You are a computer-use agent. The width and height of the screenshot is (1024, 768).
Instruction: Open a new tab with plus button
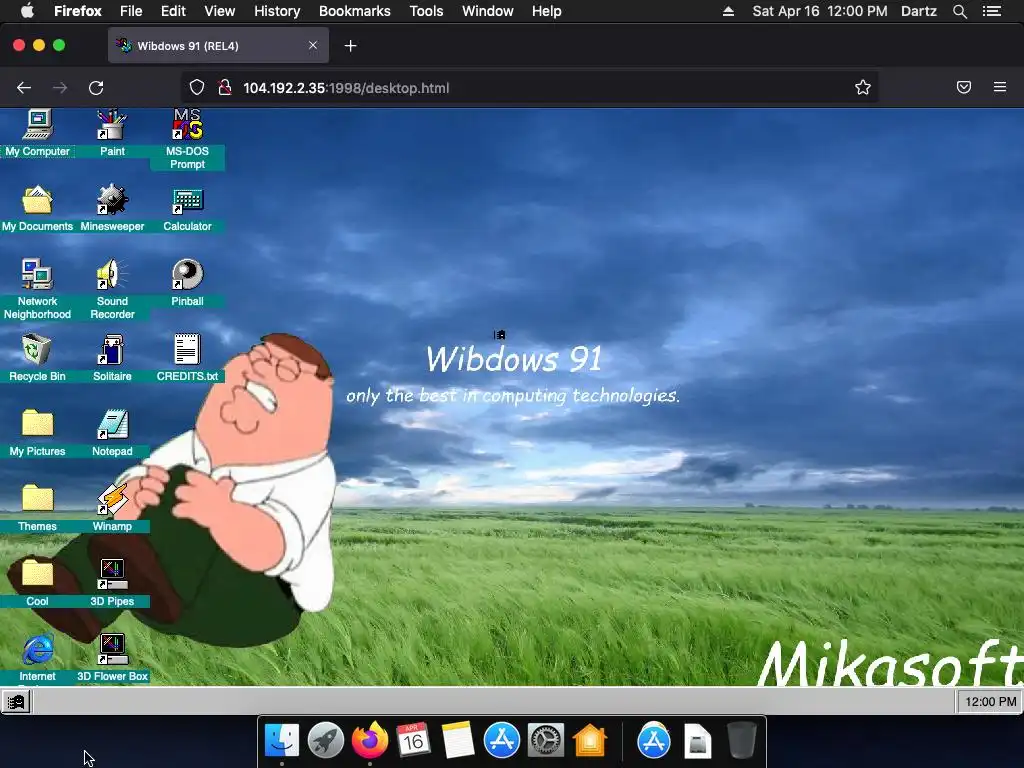(351, 46)
